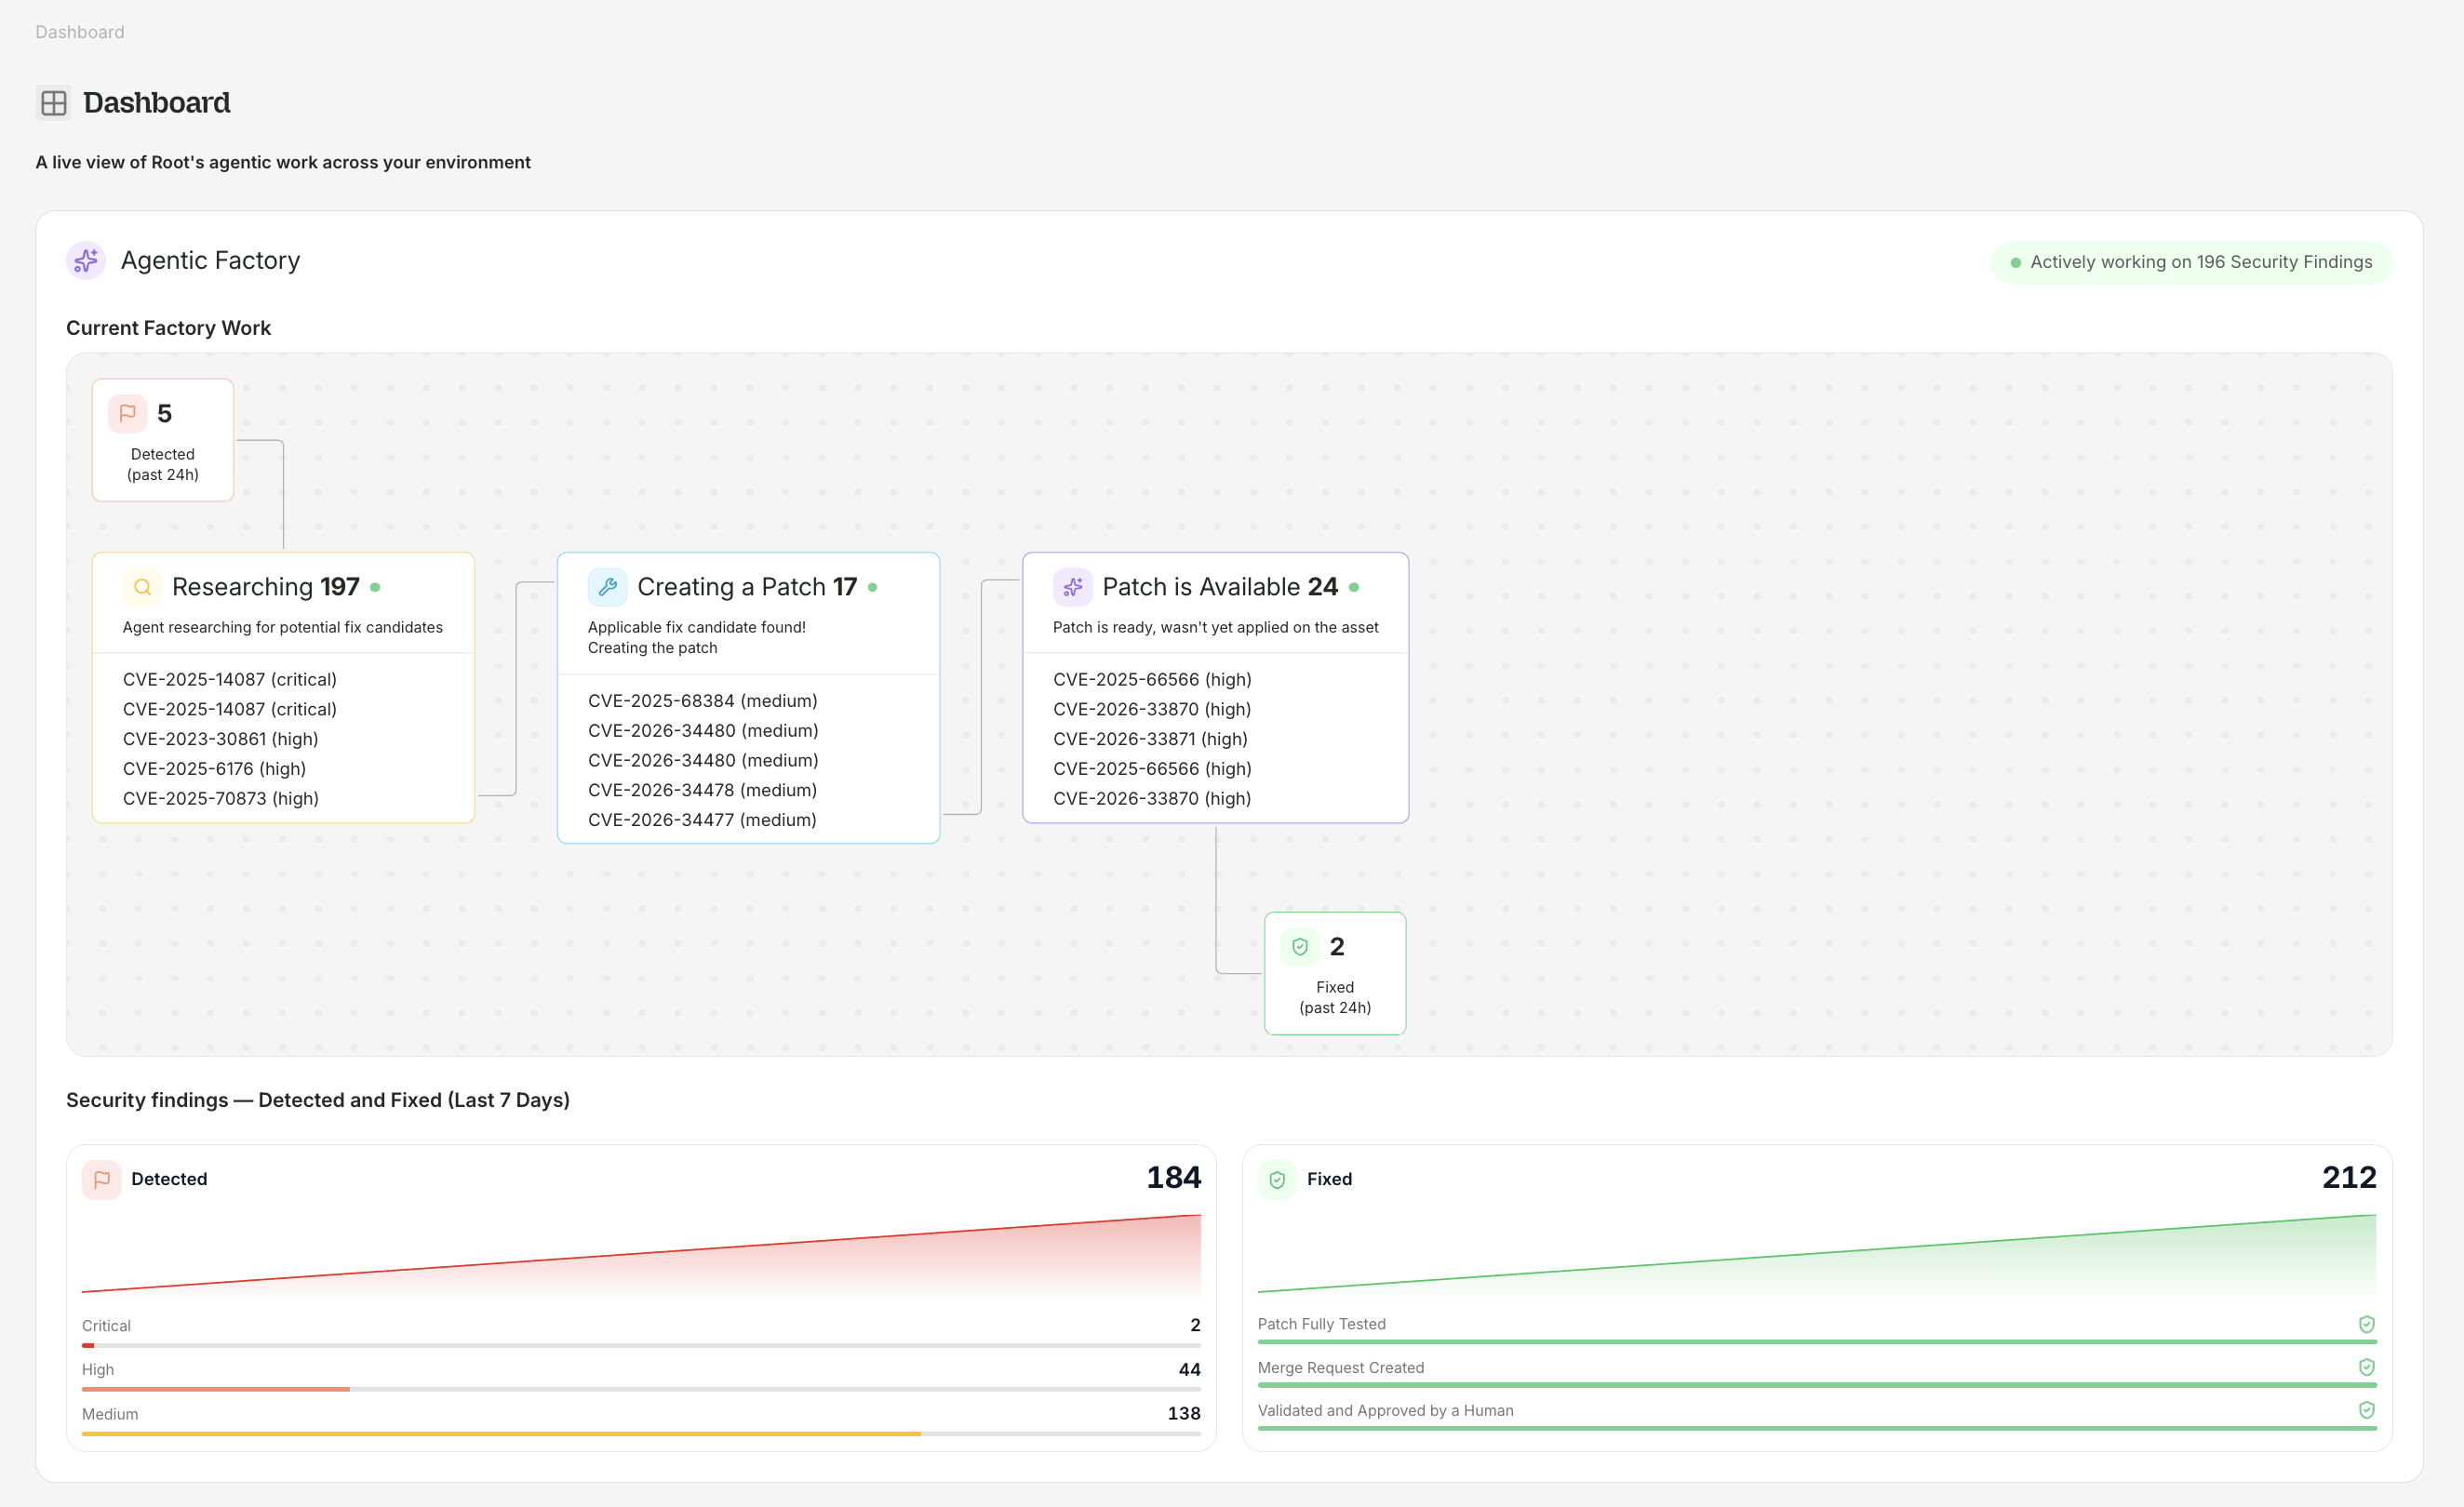Select CVE-2025-68384 (medium) in Creating a Patch
Viewport: 2464px width, 1507px height.
click(702, 701)
